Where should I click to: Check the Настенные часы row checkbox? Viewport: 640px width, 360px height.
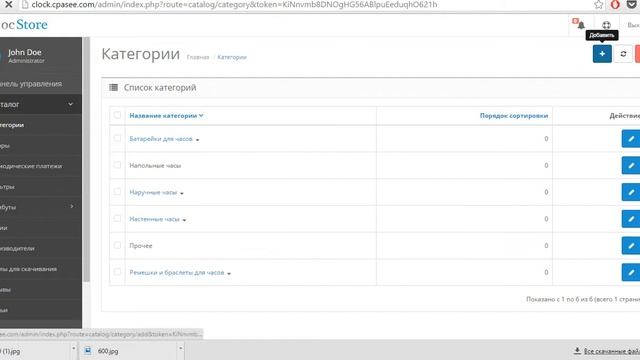118,218
